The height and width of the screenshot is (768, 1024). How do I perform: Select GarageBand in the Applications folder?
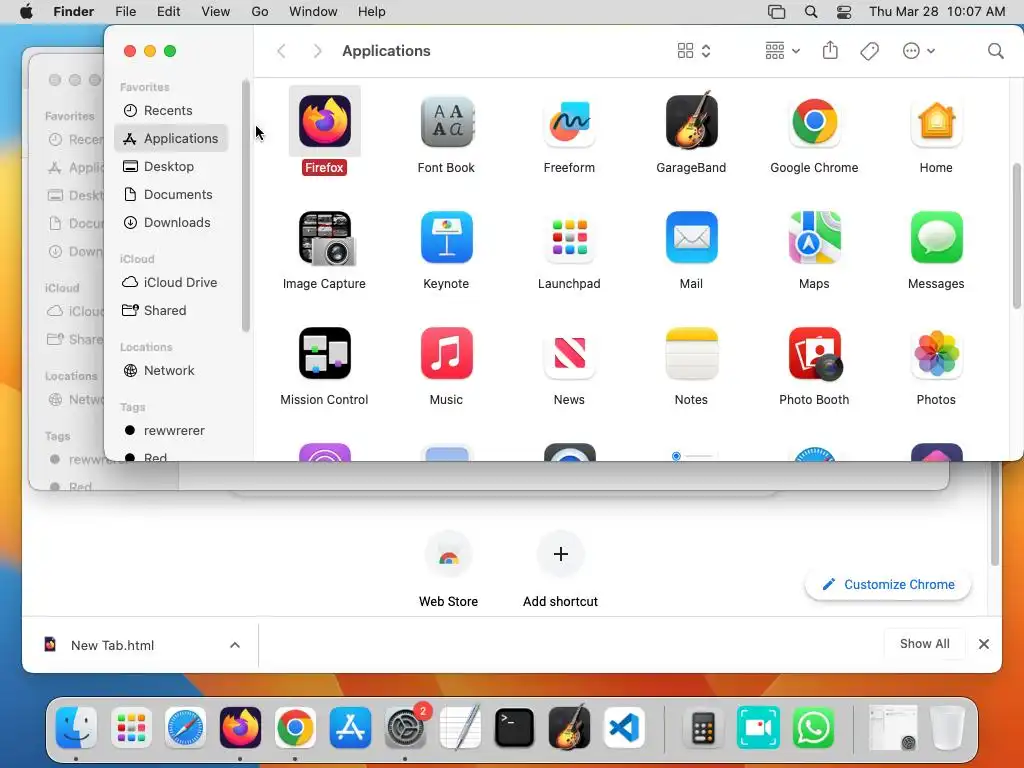click(692, 120)
